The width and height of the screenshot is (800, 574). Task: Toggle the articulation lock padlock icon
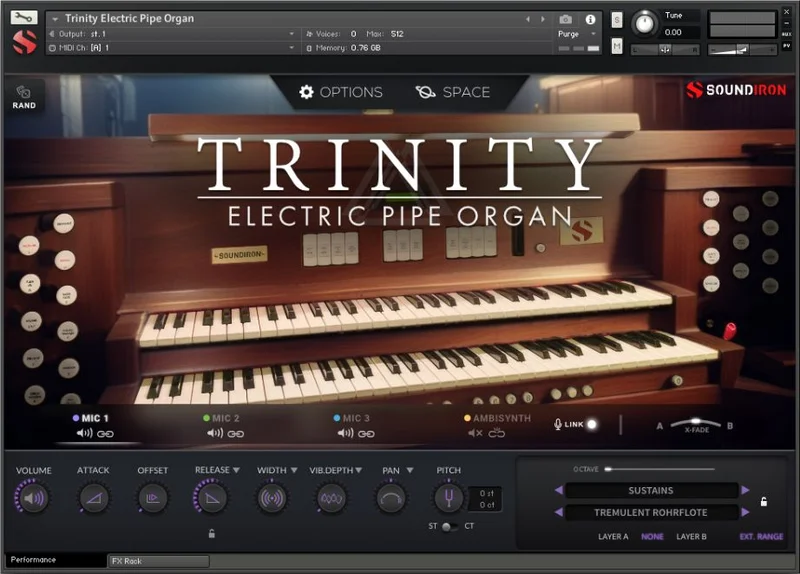click(764, 502)
